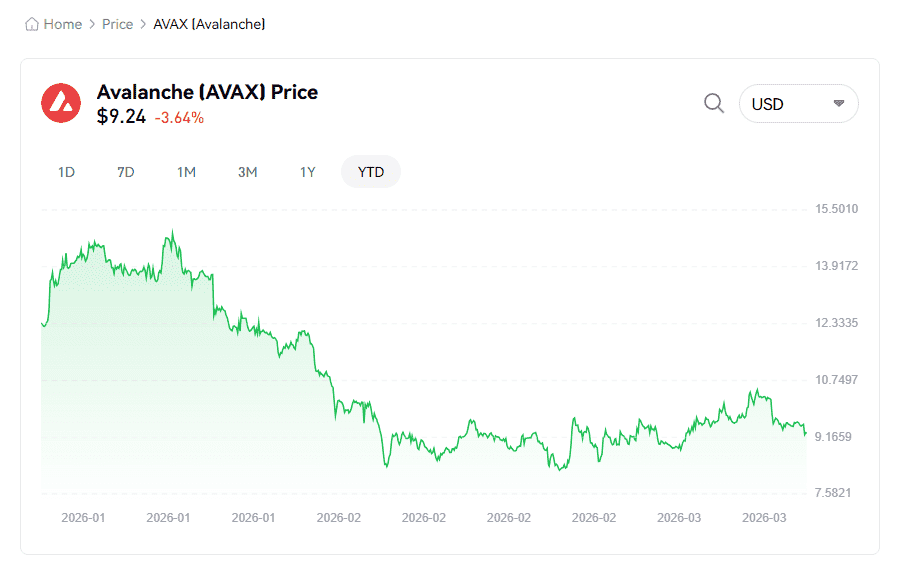Expand the USD currency dropdown

(x=798, y=104)
